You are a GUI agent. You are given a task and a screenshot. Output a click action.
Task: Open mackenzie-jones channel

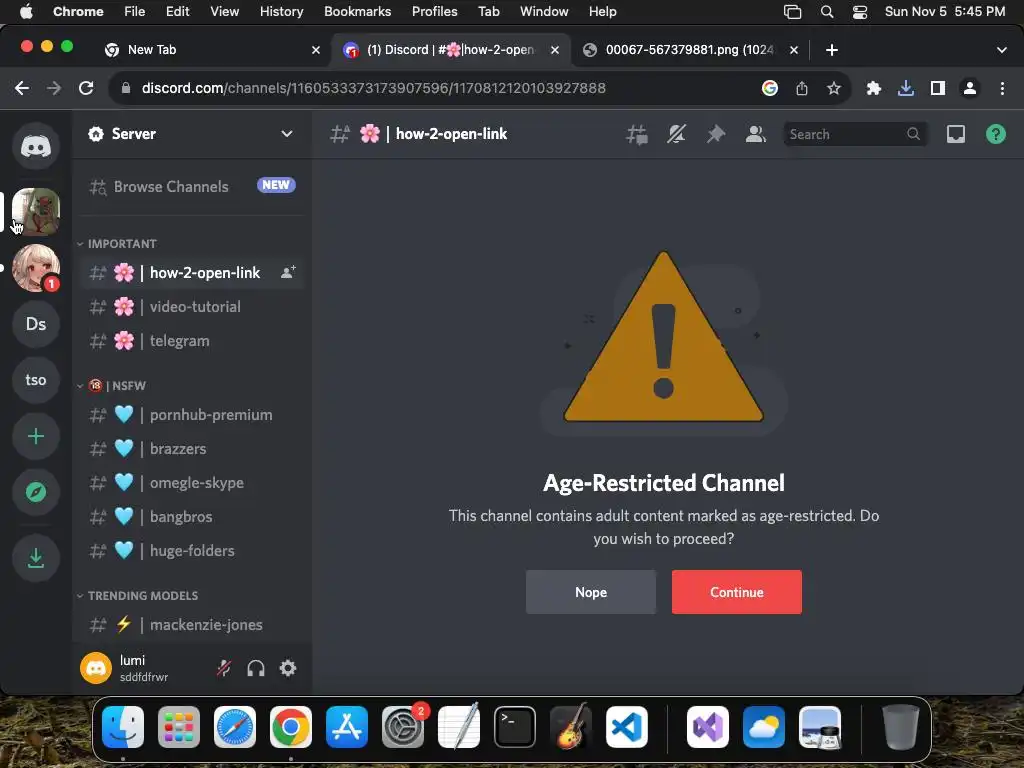coord(191,625)
